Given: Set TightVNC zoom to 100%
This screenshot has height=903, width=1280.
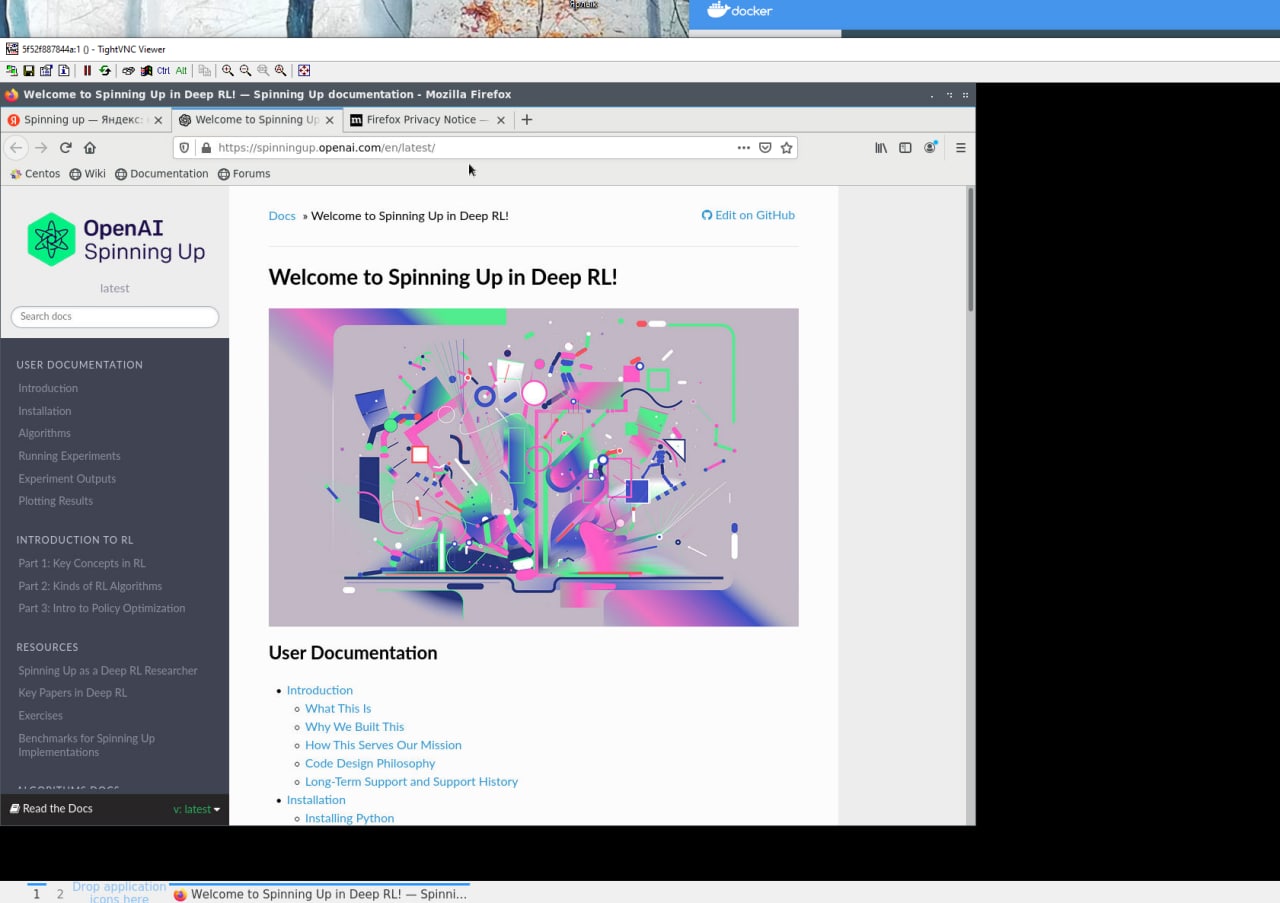Looking at the screenshot, I should coord(263,71).
